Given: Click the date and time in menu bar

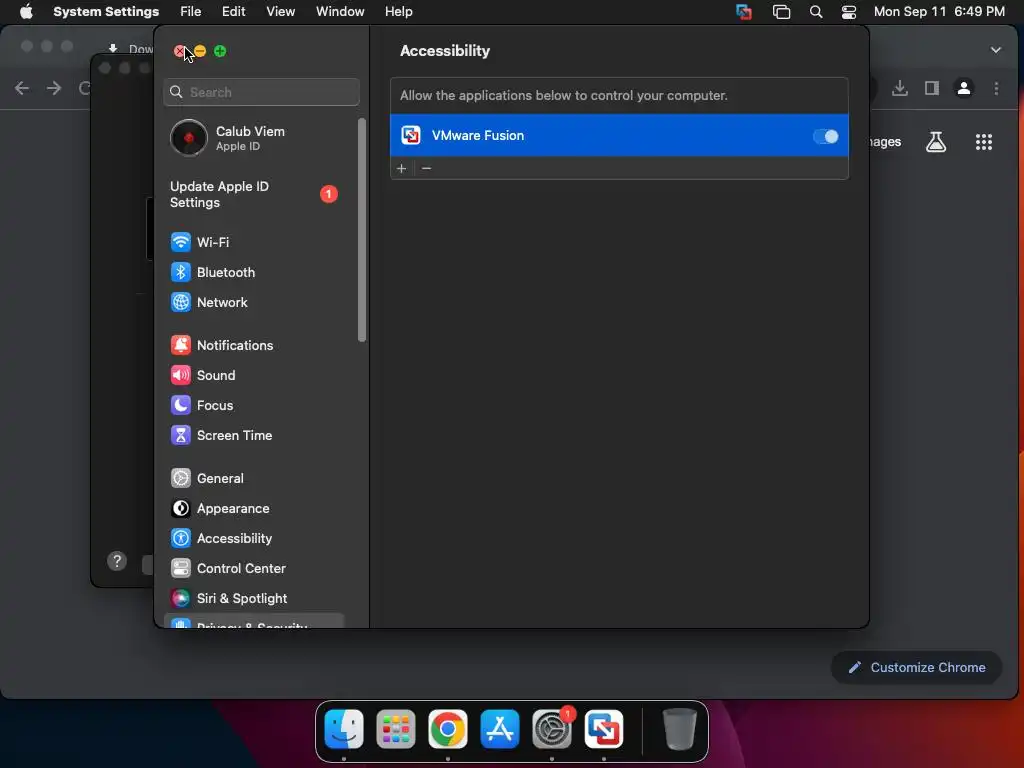Looking at the screenshot, I should click(939, 12).
